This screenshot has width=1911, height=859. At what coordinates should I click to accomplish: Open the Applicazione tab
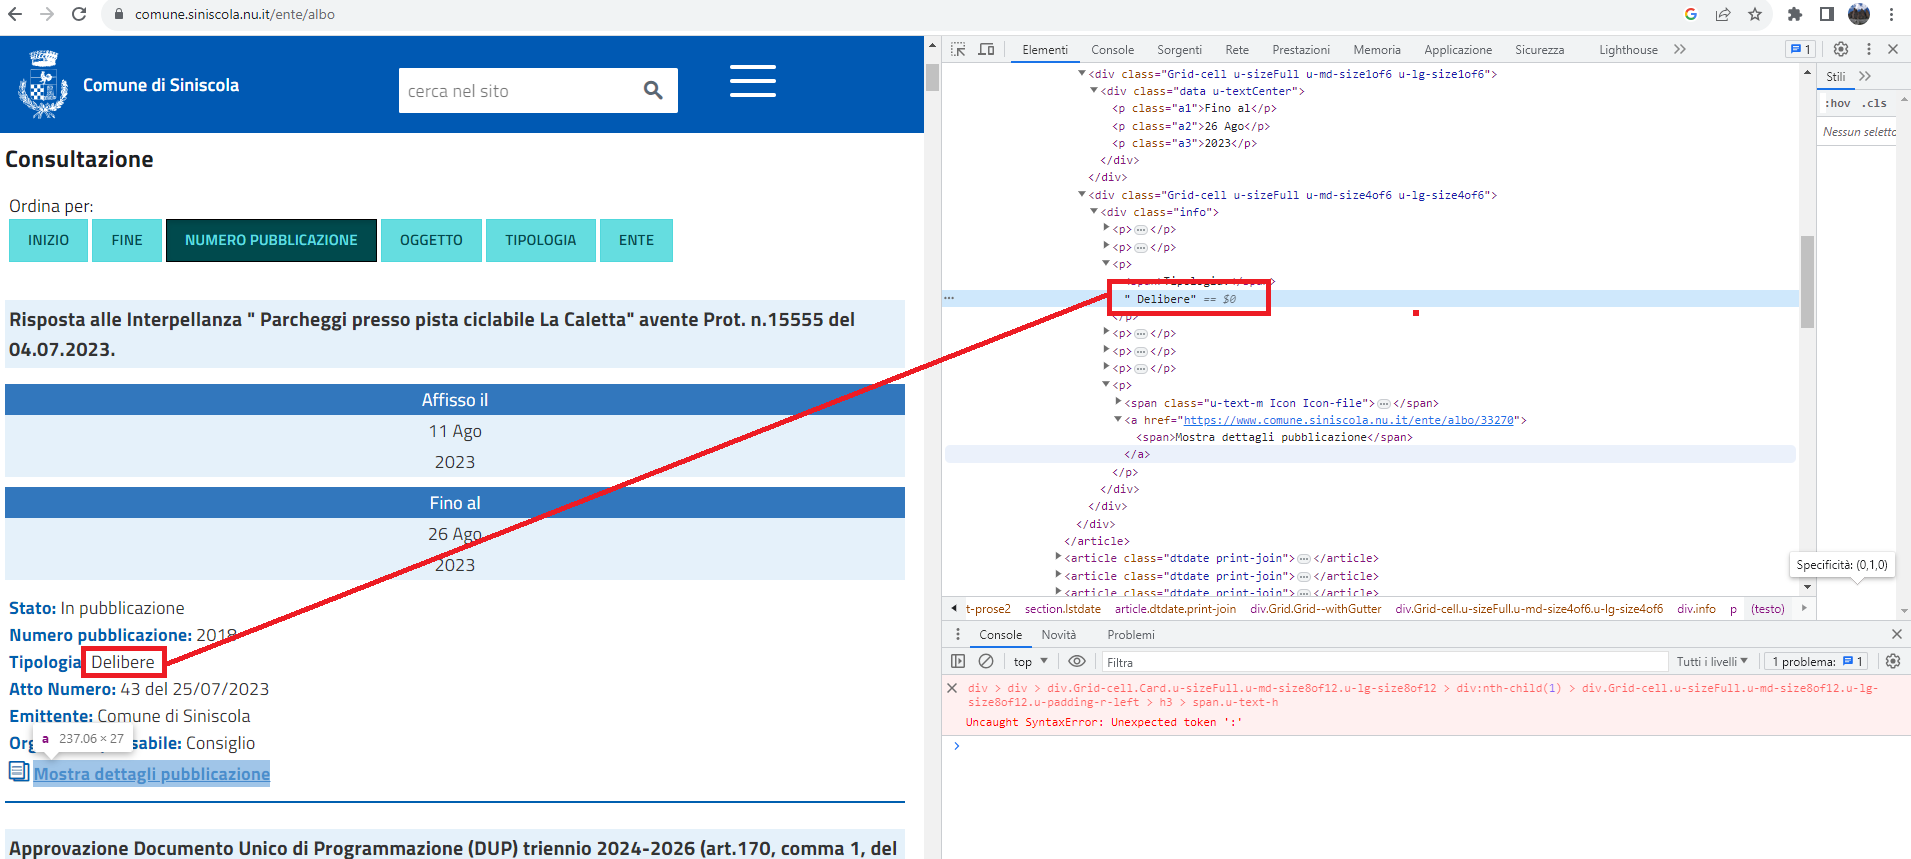click(x=1458, y=50)
